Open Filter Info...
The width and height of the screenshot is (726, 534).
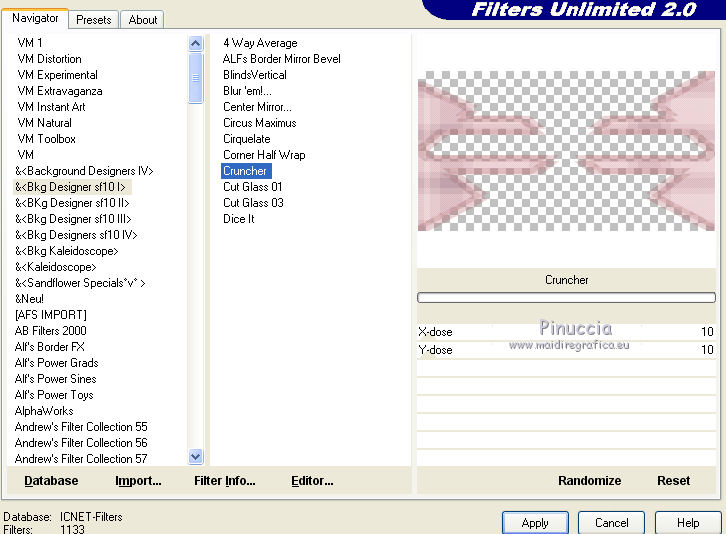225,481
